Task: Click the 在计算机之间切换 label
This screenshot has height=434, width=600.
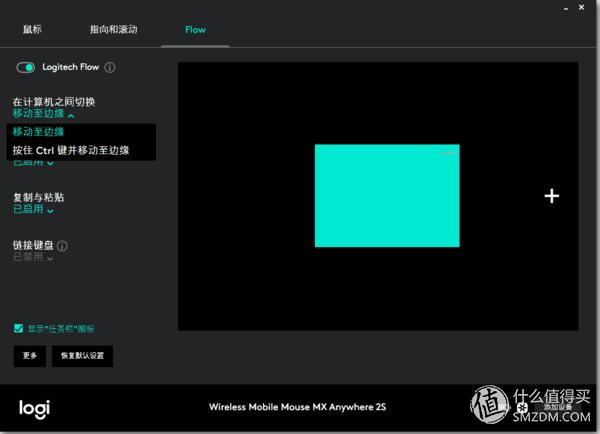Action: (54, 102)
